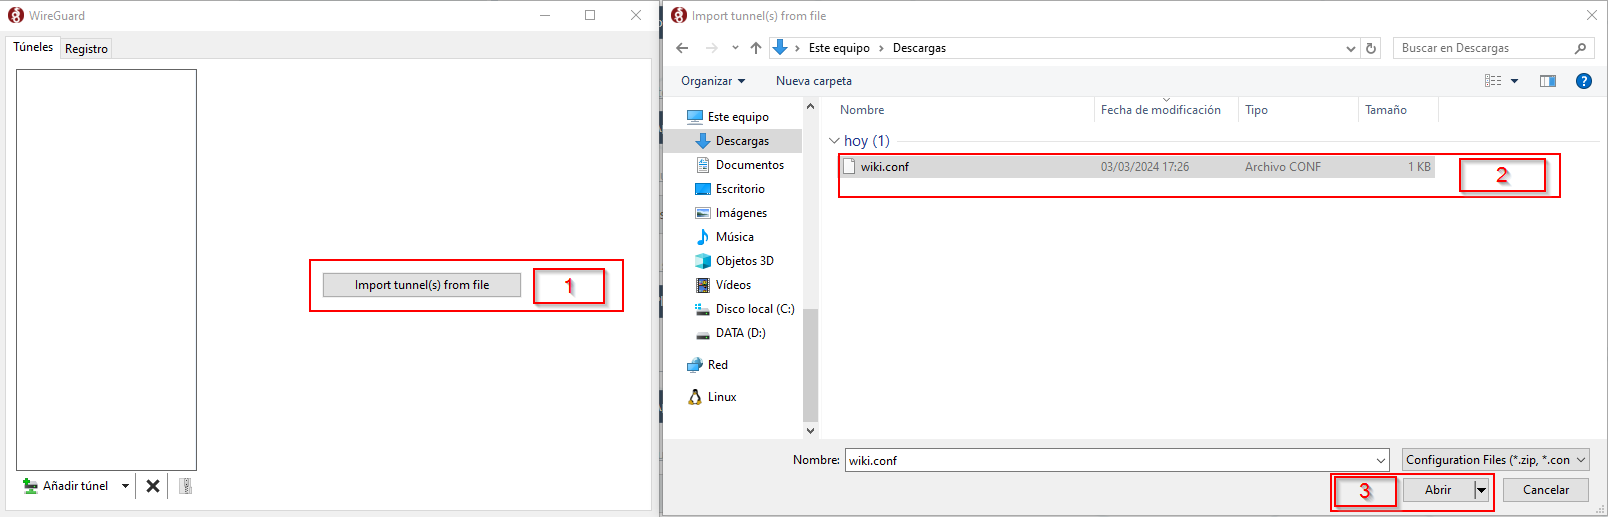This screenshot has height=517, width=1608.
Task: Select the Túneles tab
Action: pyautogui.click(x=33, y=47)
